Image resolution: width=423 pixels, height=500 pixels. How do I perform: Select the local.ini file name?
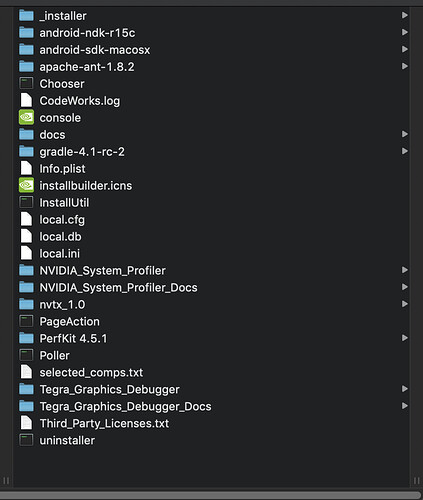pyautogui.click(x=60, y=254)
